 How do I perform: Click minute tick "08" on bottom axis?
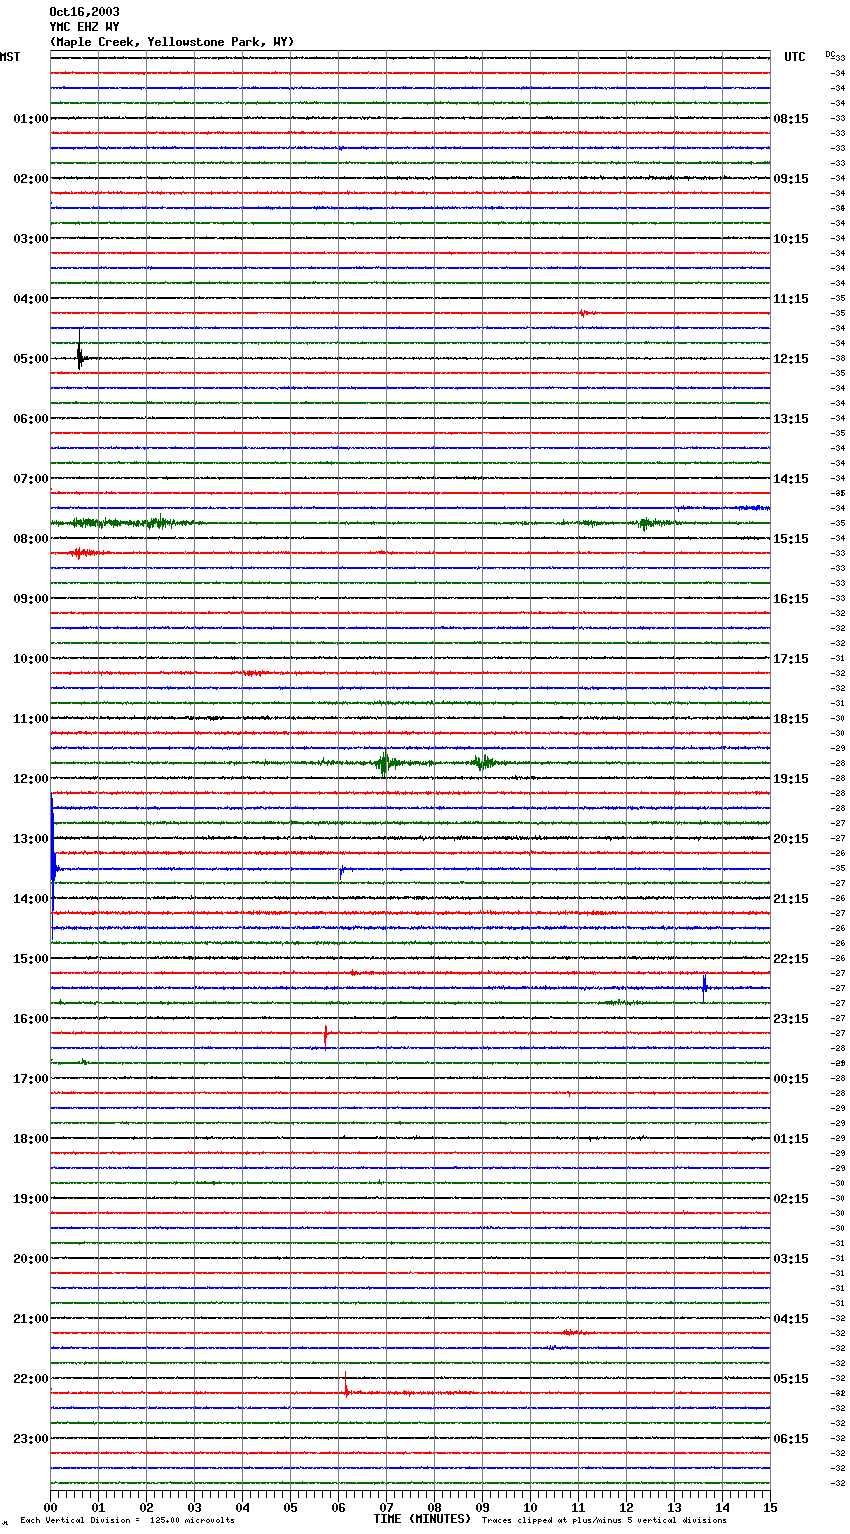tap(434, 1506)
